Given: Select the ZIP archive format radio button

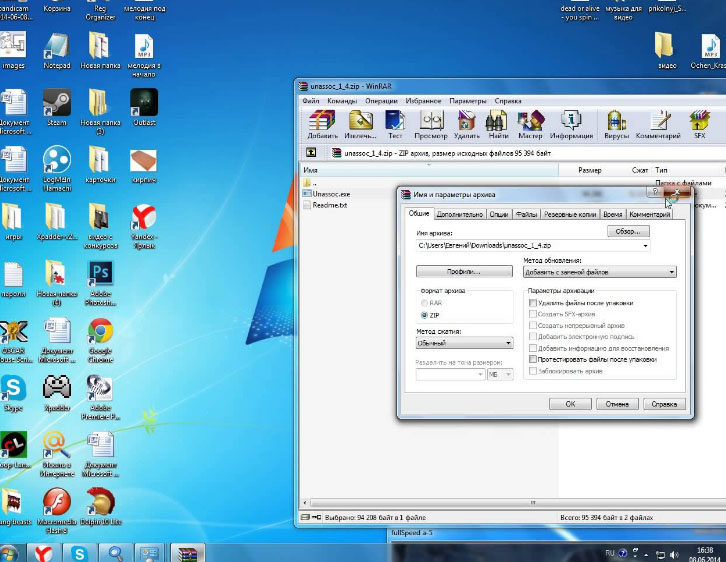Looking at the screenshot, I should [425, 315].
